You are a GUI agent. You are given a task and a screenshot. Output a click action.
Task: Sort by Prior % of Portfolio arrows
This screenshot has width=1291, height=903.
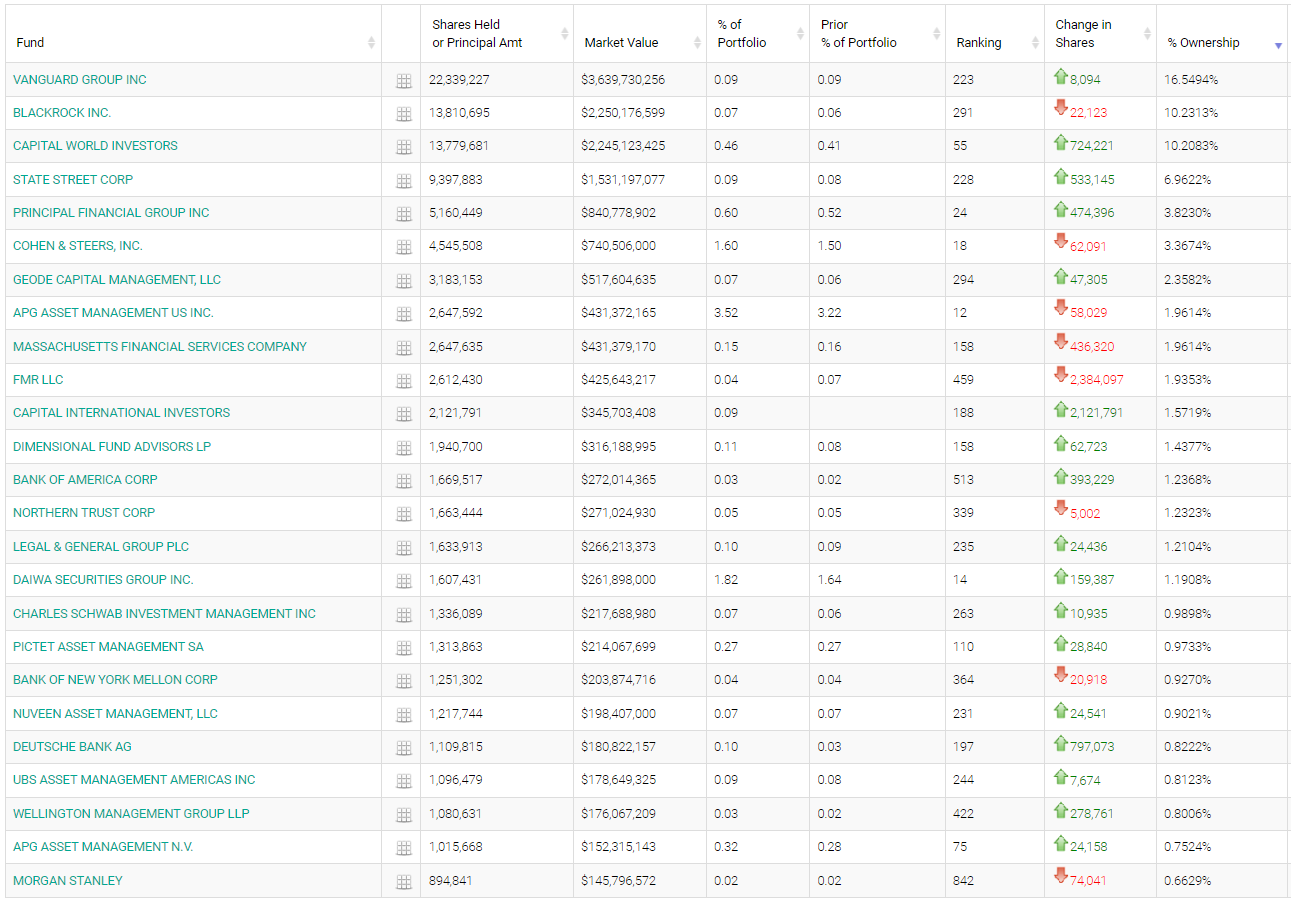coord(936,34)
